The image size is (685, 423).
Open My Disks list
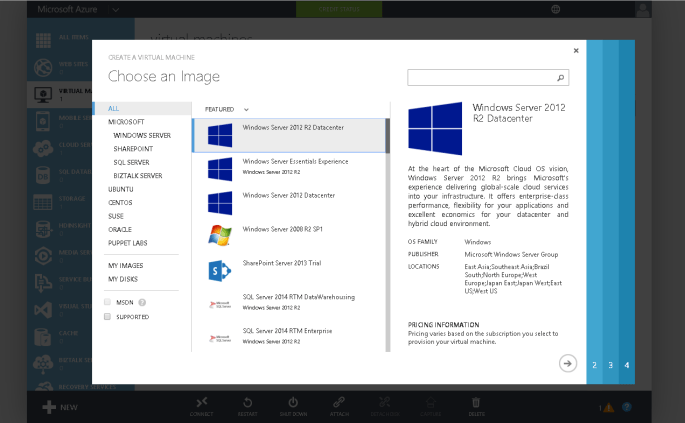click(x=123, y=279)
